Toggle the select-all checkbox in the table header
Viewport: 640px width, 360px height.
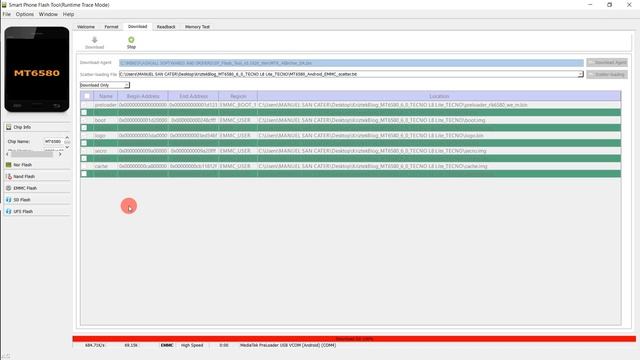pyautogui.click(x=87, y=96)
